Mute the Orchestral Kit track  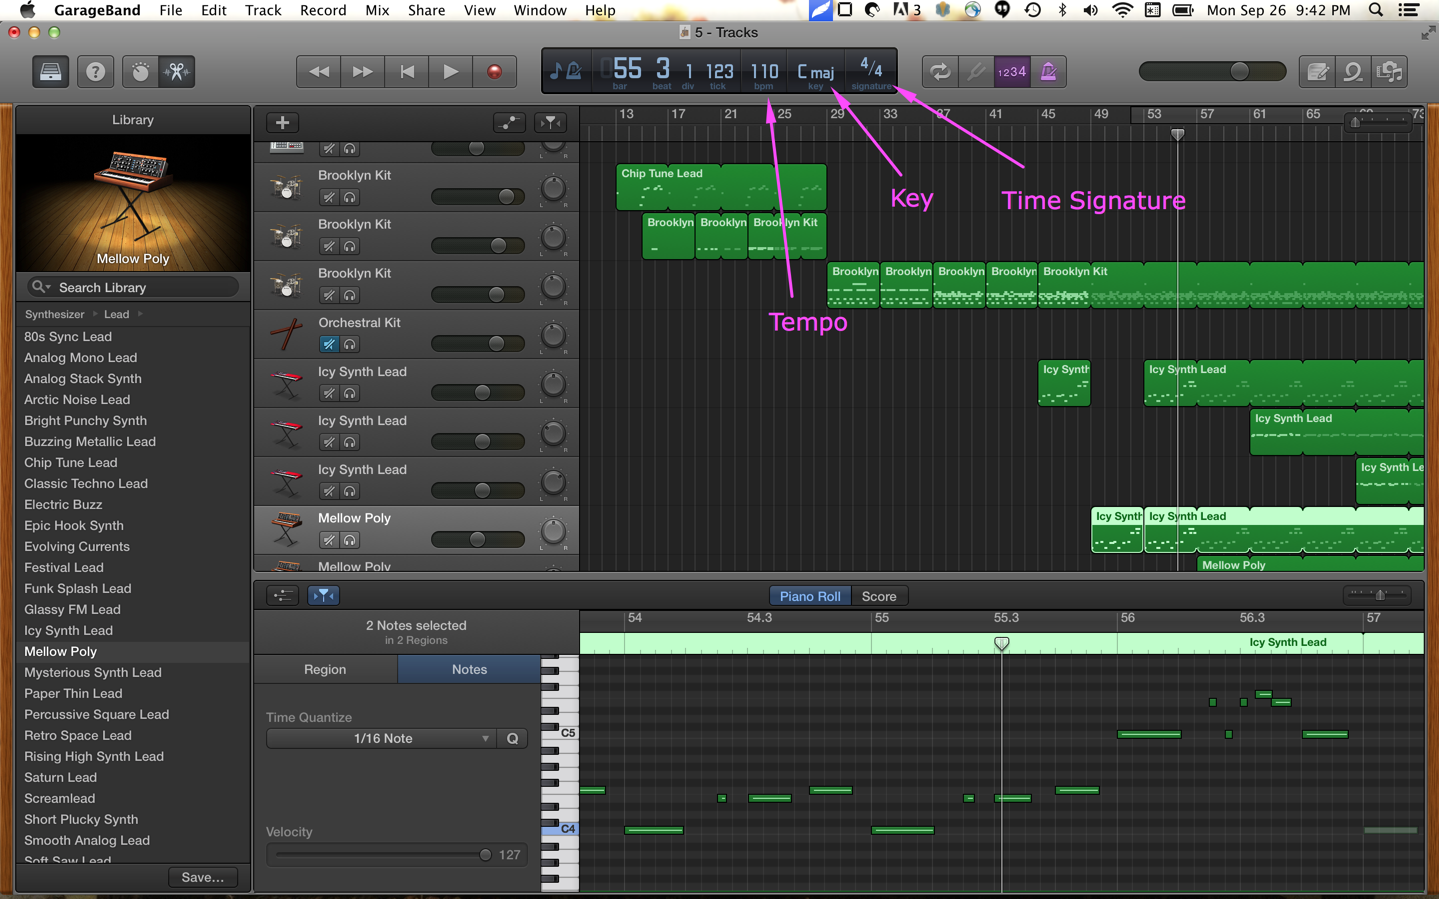(x=329, y=344)
